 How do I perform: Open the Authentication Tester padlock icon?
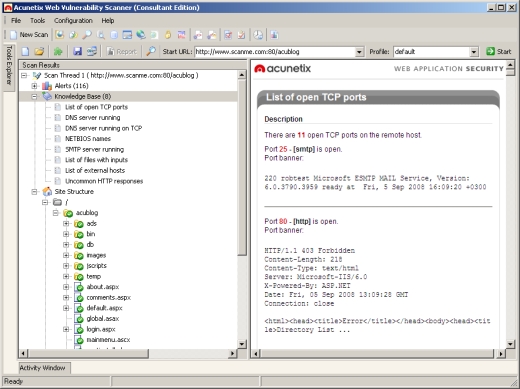(168, 35)
